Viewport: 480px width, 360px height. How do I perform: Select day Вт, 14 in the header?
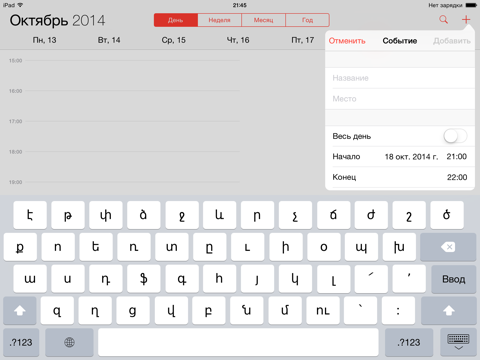109,40
